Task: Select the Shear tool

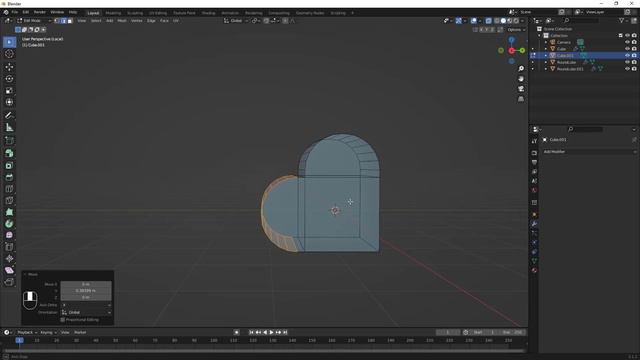Action: (x=9, y=270)
